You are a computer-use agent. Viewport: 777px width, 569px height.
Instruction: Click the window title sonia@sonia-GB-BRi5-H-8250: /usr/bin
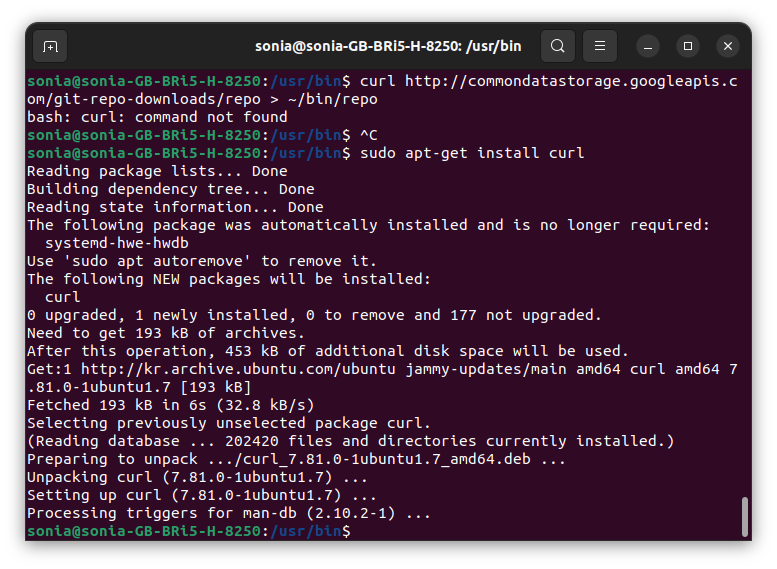[388, 47]
